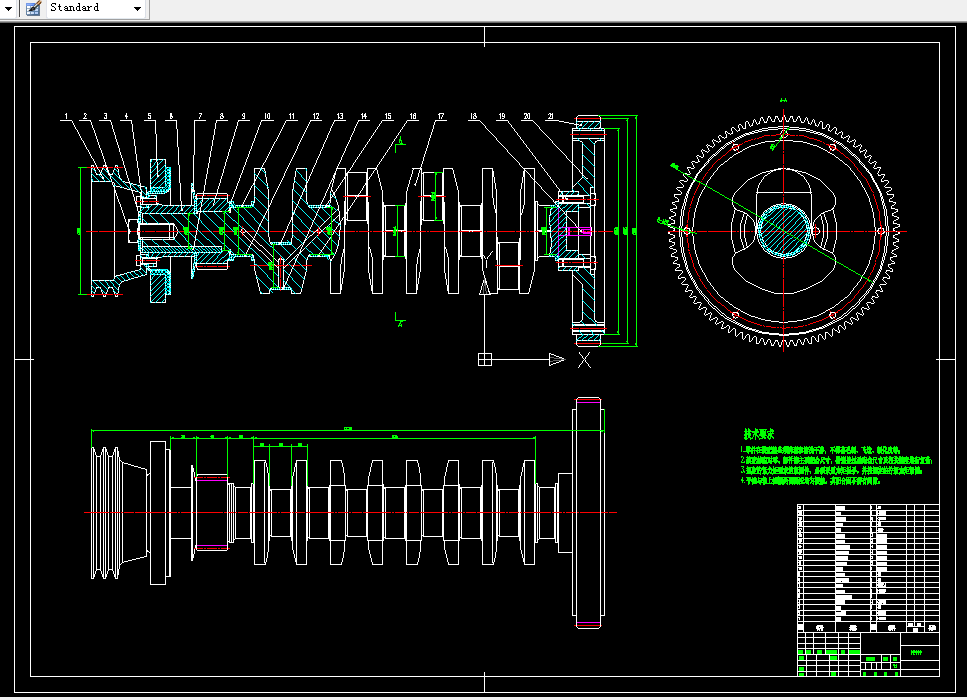The image size is (967, 700).
Task: Select part balloon number 17
Action: [x=440, y=117]
